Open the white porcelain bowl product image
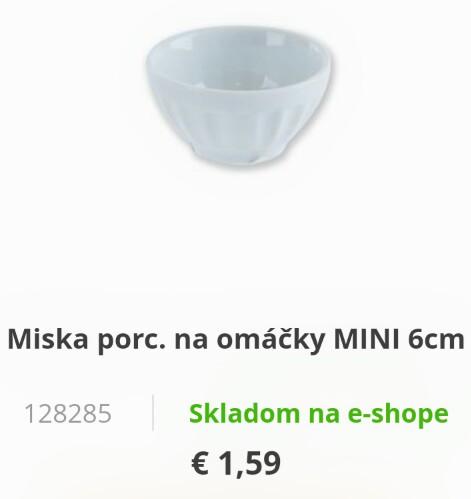This screenshot has height=499, width=471. tap(239, 97)
